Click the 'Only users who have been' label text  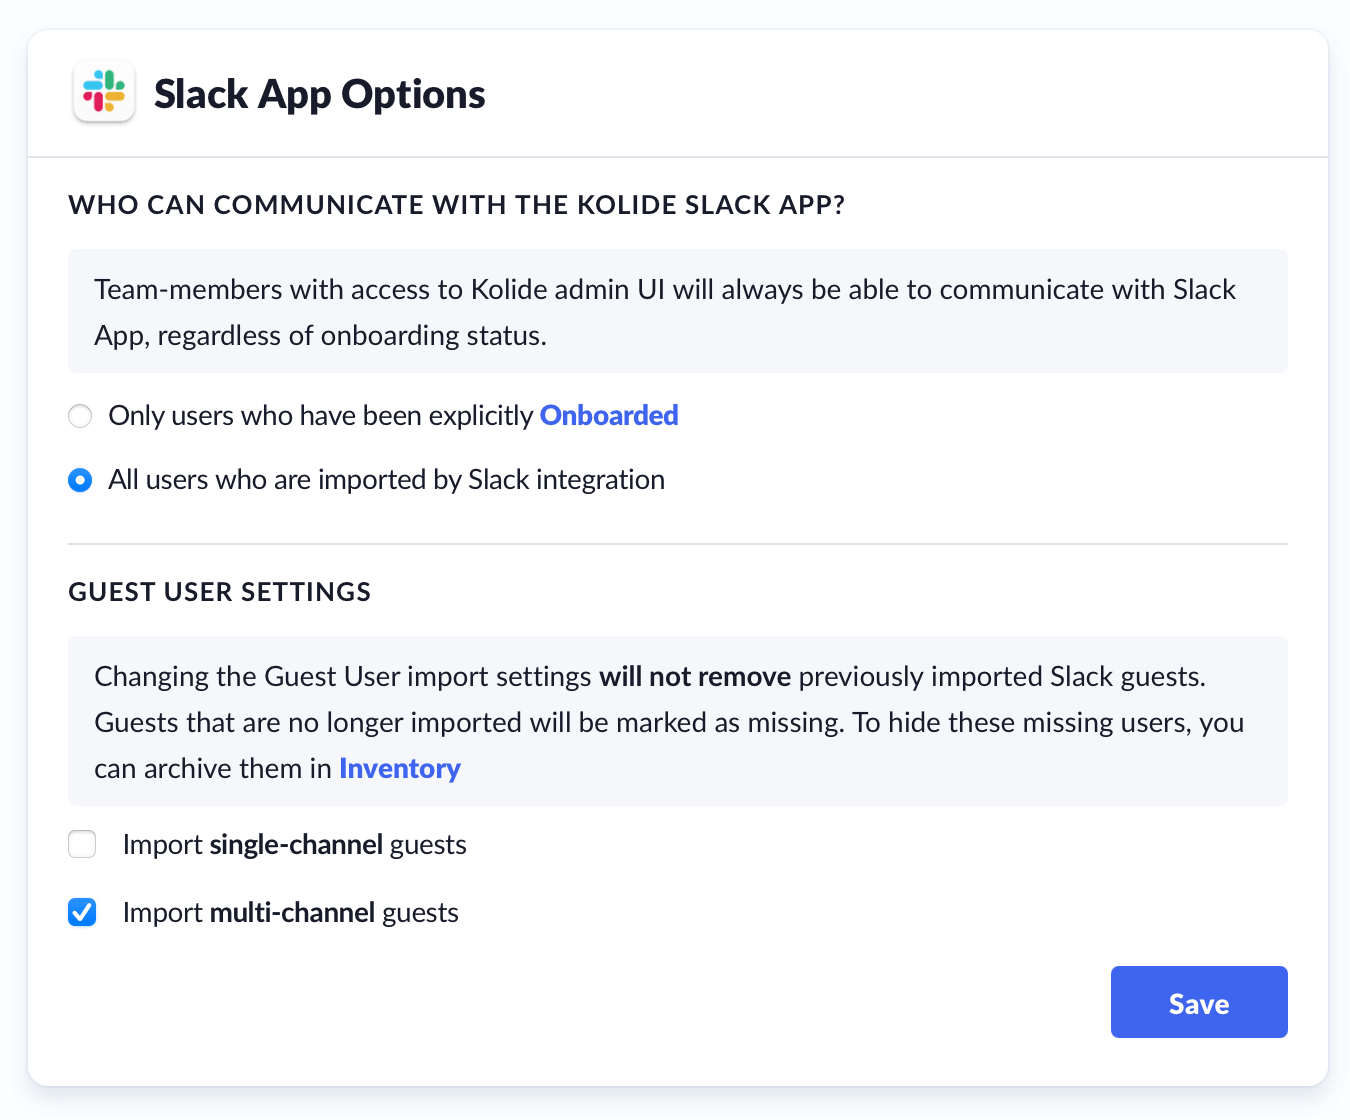pos(320,416)
